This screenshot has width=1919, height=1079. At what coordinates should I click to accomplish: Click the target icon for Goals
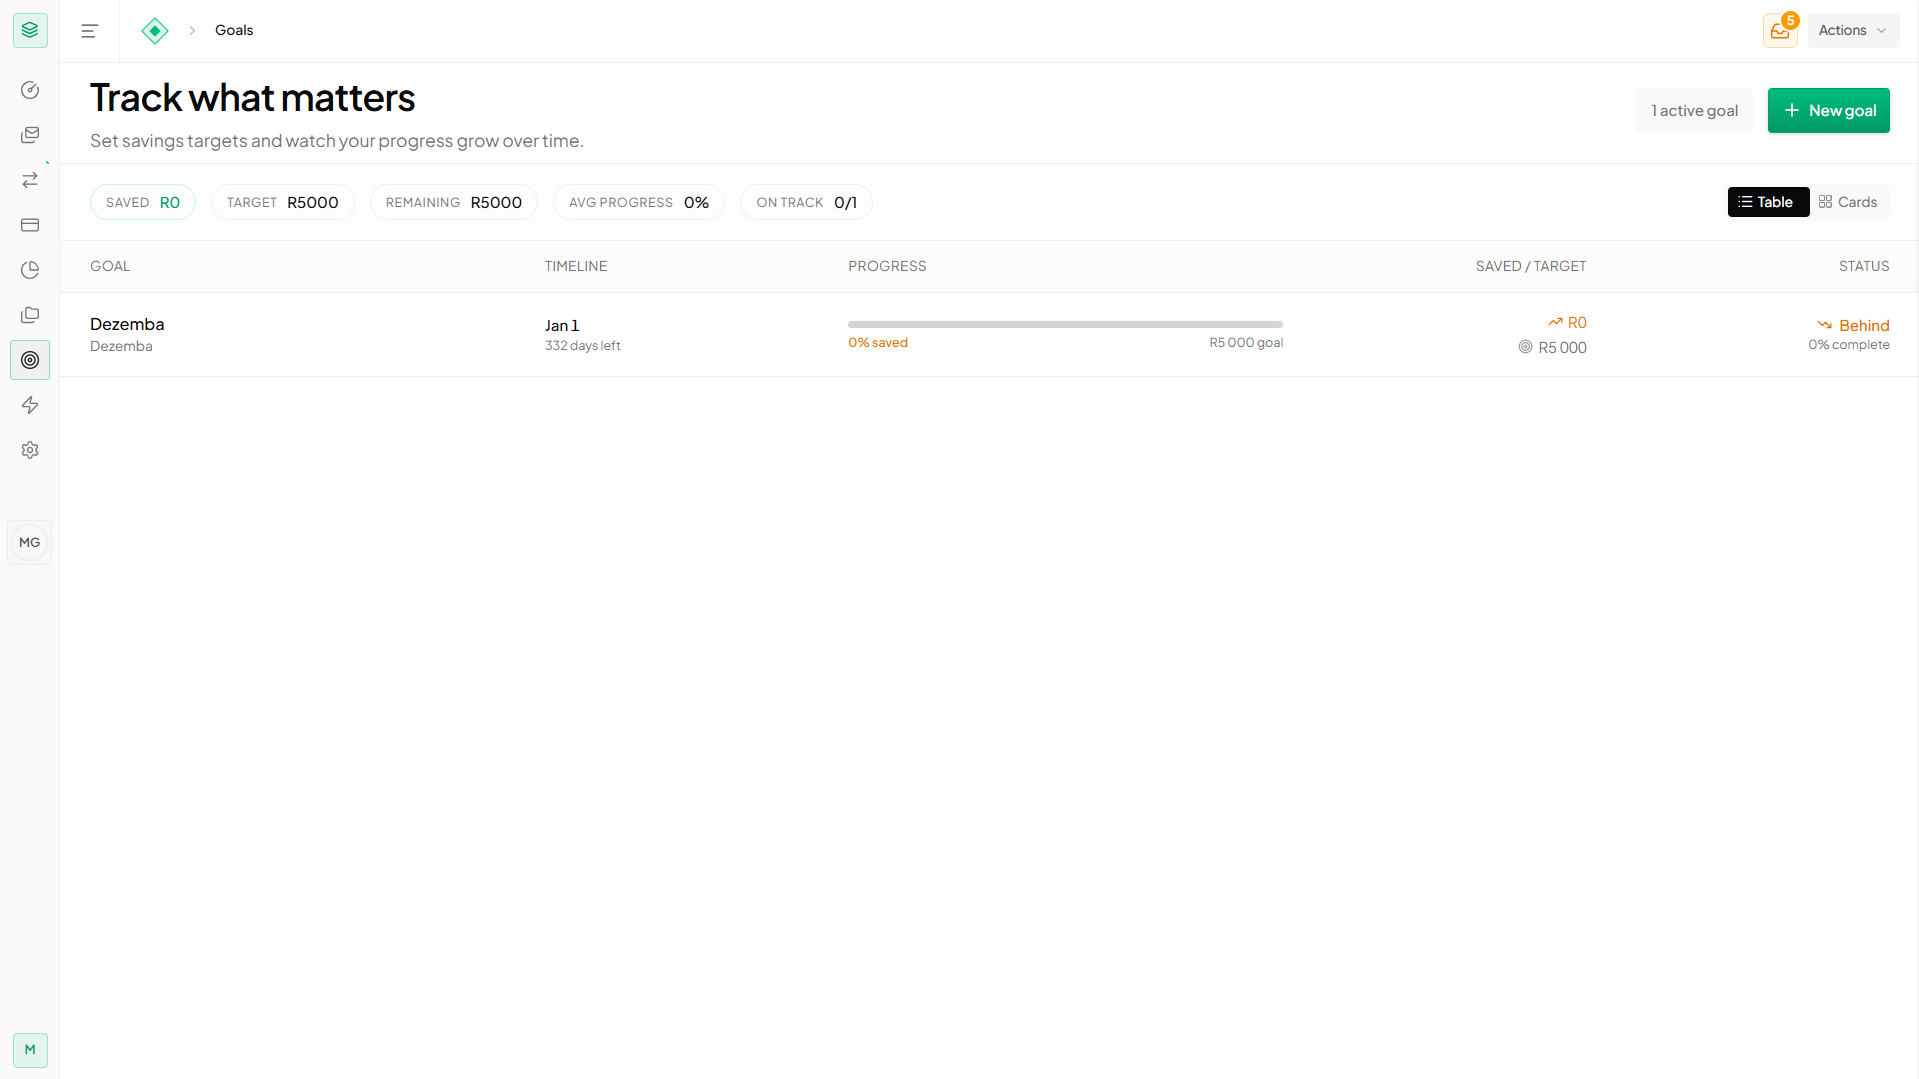pyautogui.click(x=29, y=360)
